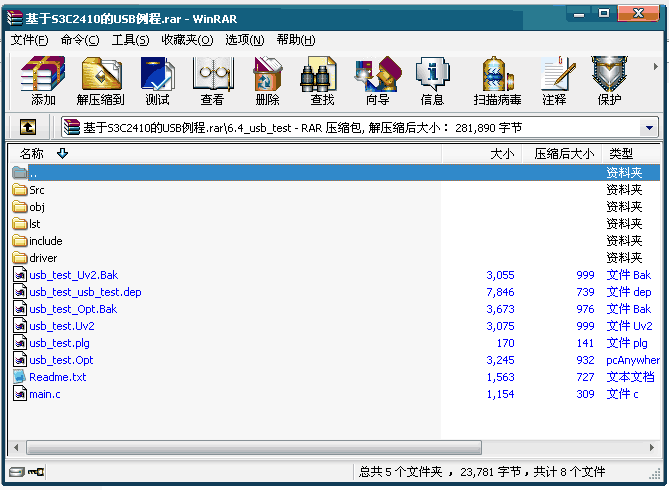Viewport: 669px width, 490px height.
Task: Click size value 1,563 for Readme.txt
Action: click(x=500, y=377)
